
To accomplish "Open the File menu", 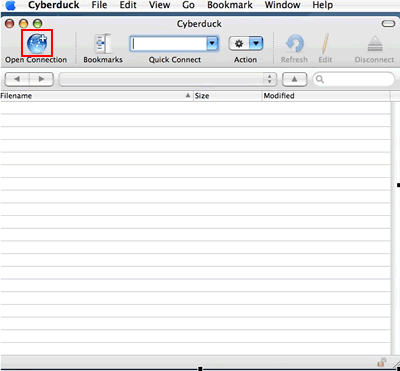I will coord(99,5).
